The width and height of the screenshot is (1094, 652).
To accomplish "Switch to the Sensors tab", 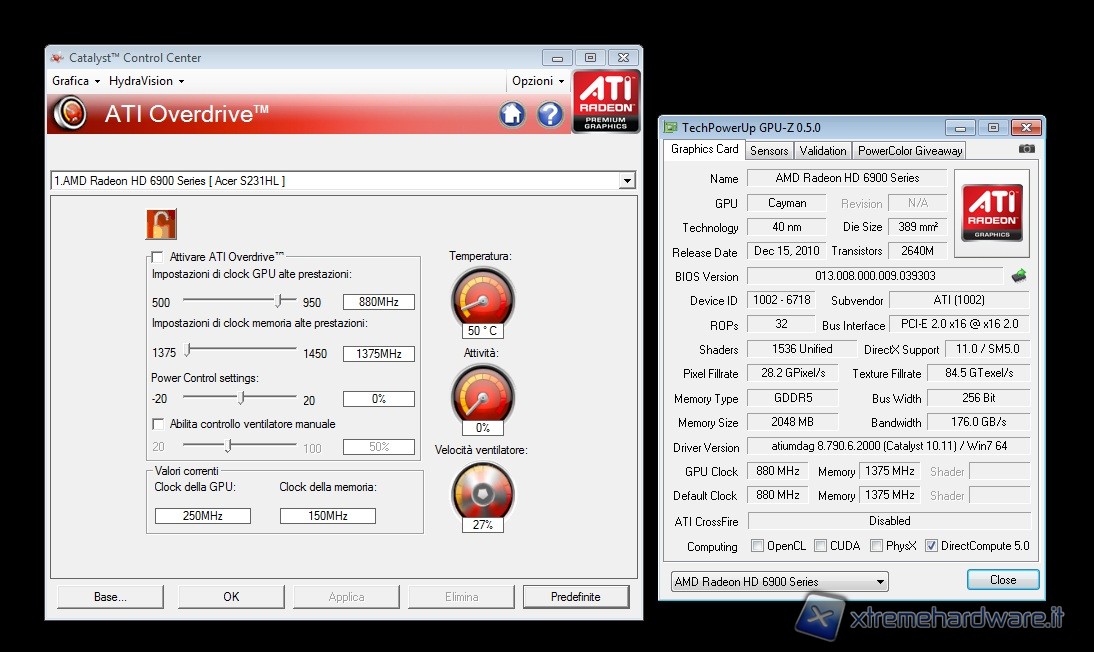I will (x=769, y=150).
